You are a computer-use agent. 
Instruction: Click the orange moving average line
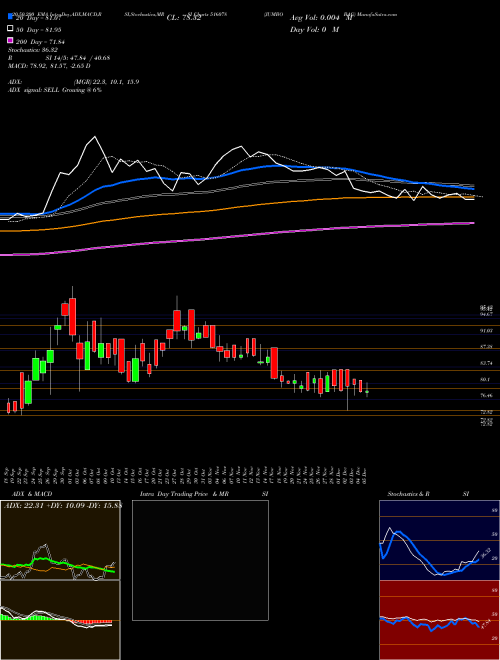pyautogui.click(x=236, y=208)
